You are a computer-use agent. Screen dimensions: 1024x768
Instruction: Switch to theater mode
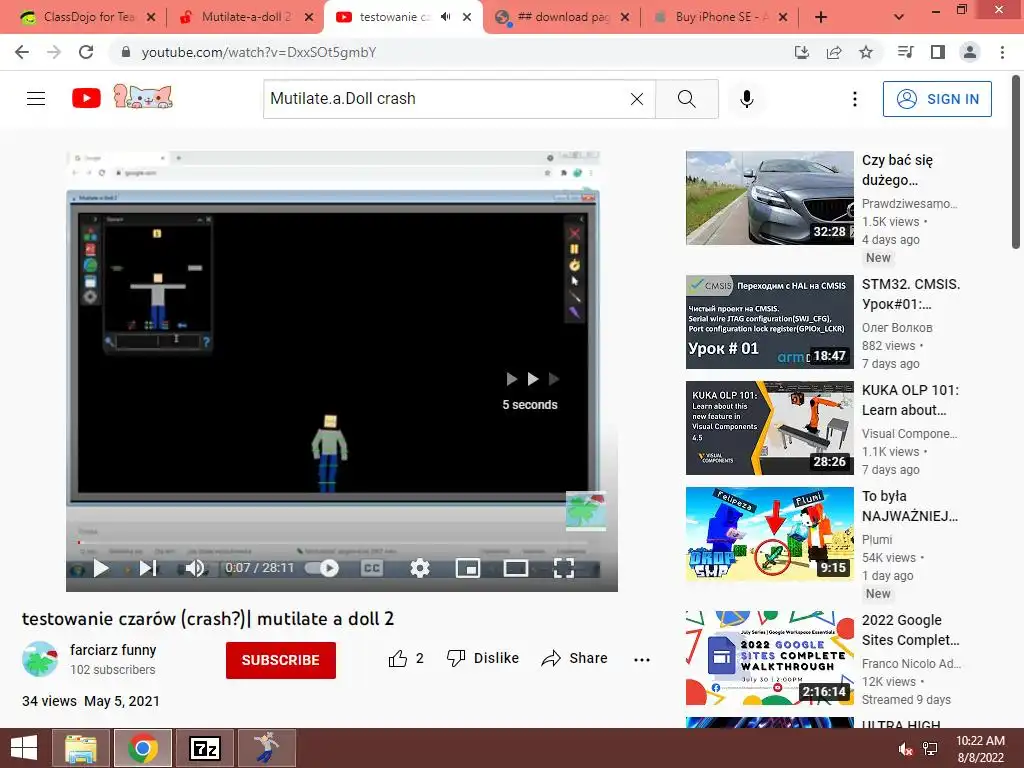(x=515, y=568)
